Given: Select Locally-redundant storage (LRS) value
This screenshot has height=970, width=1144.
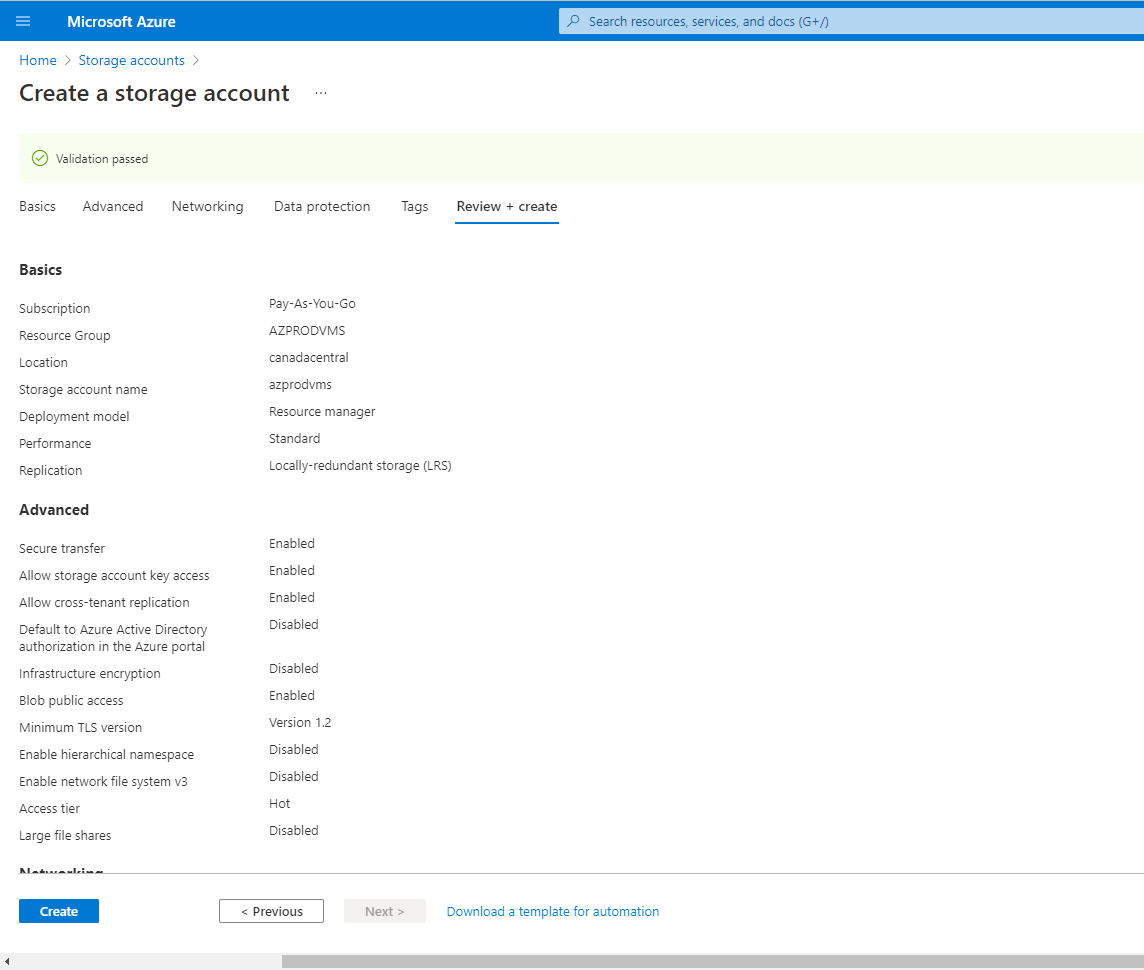Looking at the screenshot, I should click(360, 465).
